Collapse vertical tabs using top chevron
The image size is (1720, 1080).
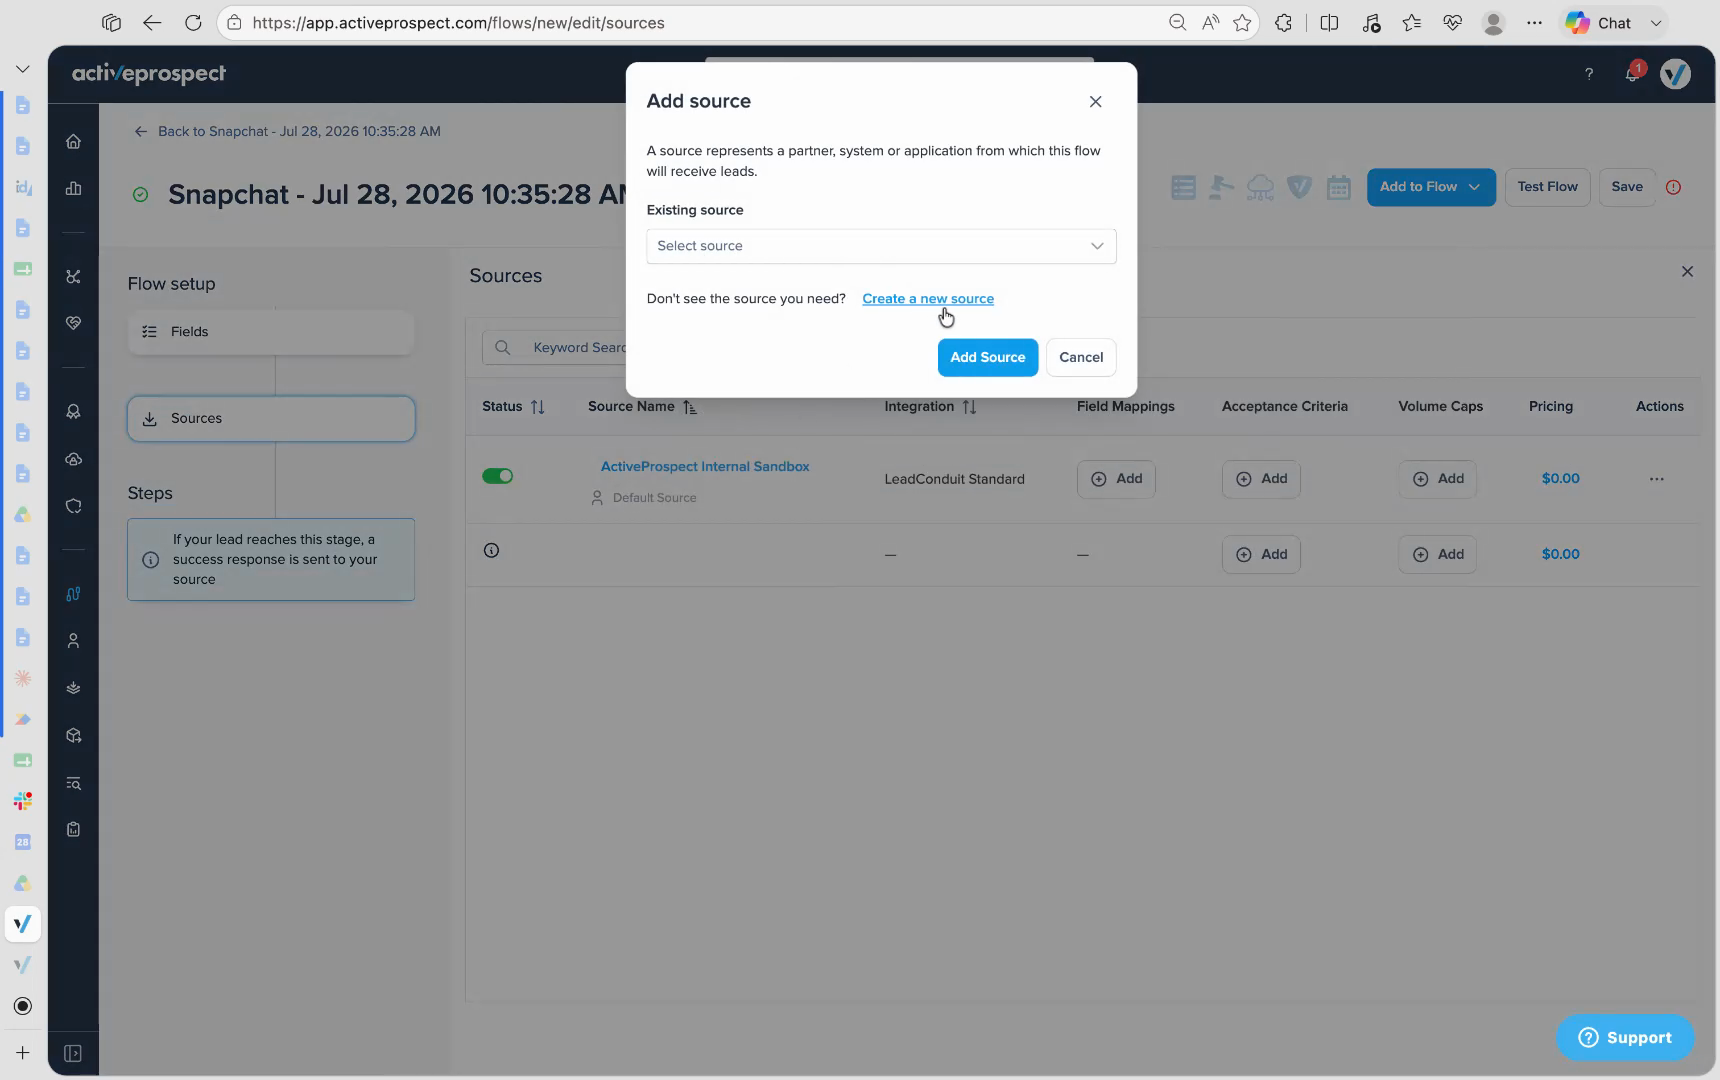[x=22, y=69]
